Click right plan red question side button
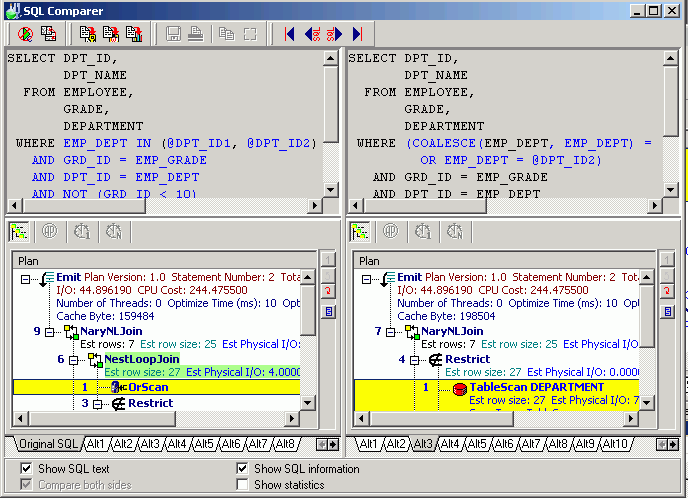 tap(667, 291)
